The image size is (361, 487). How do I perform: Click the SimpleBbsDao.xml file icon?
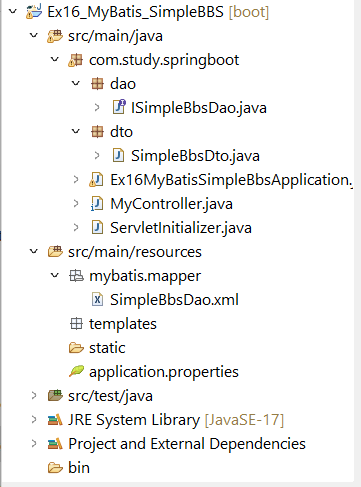97,299
